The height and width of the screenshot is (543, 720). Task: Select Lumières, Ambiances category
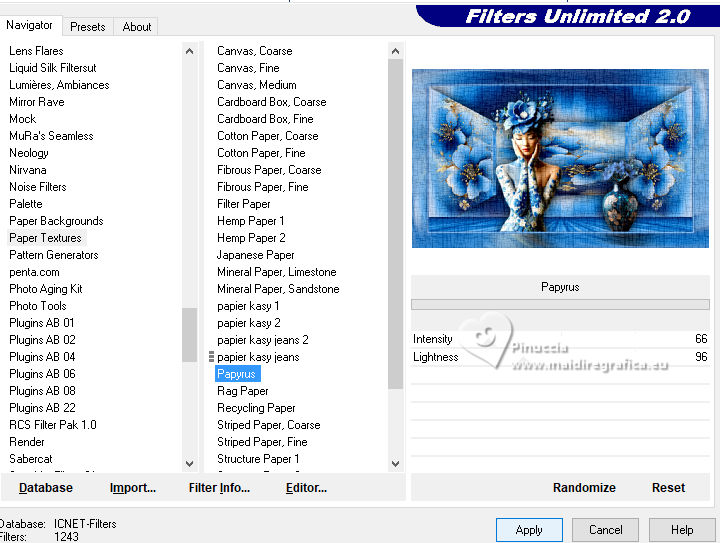[59, 85]
